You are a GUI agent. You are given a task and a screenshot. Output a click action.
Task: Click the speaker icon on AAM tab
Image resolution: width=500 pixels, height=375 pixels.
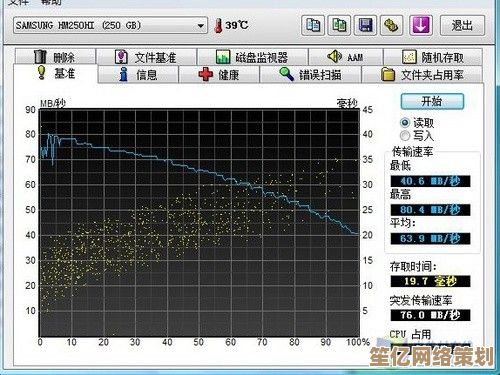[334, 56]
